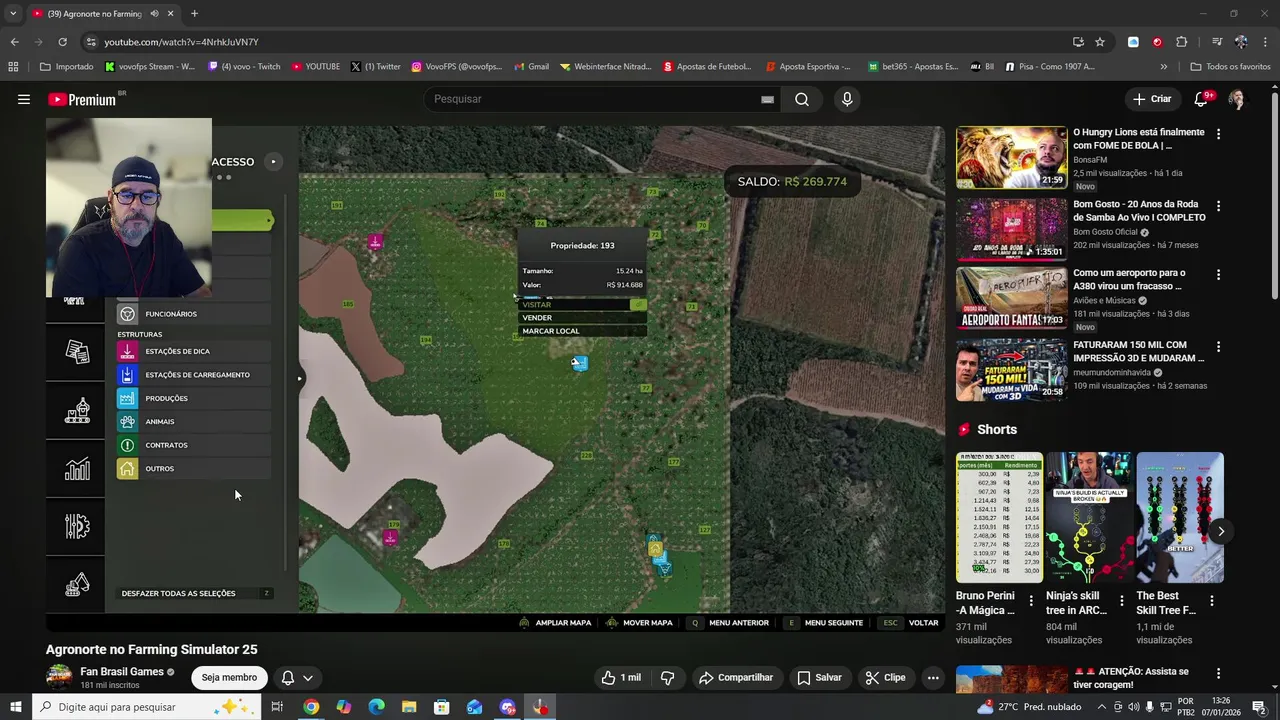Screen dimensions: 1280x720
Task: Open the on-screen keyboard in search box
Action: point(767,99)
